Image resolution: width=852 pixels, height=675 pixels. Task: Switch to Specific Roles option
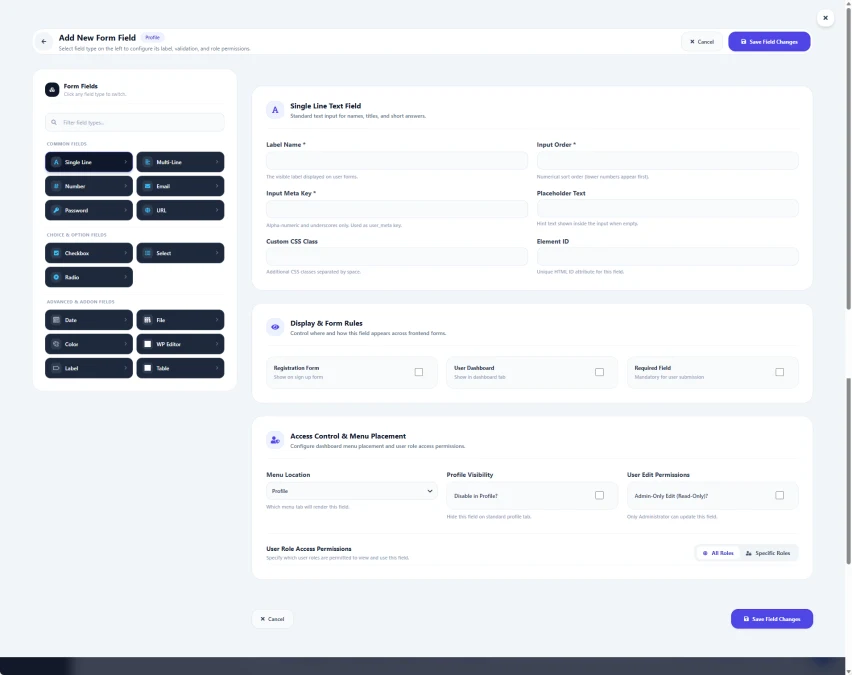click(768, 553)
